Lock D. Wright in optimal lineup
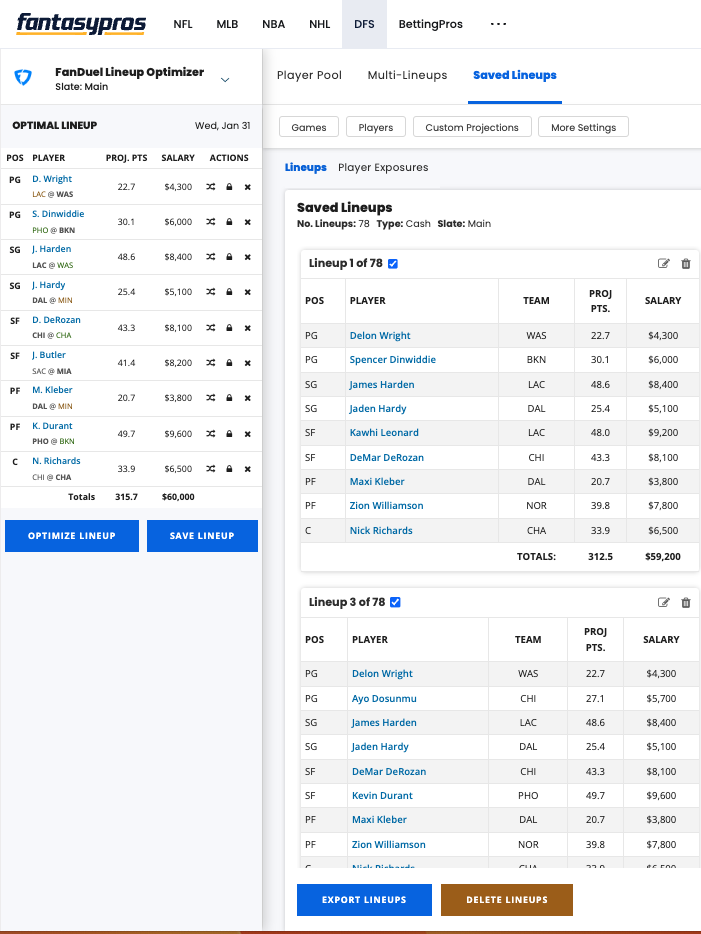The width and height of the screenshot is (701, 934). tap(229, 187)
